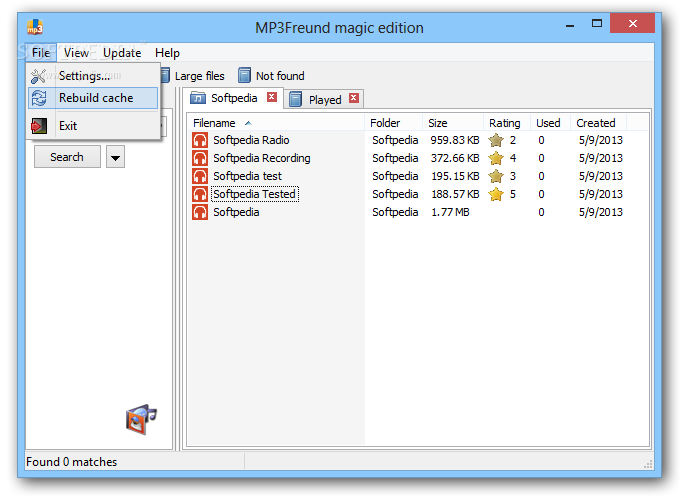Switch to the Played tab
Screen dimensions: 682x498
[324, 100]
